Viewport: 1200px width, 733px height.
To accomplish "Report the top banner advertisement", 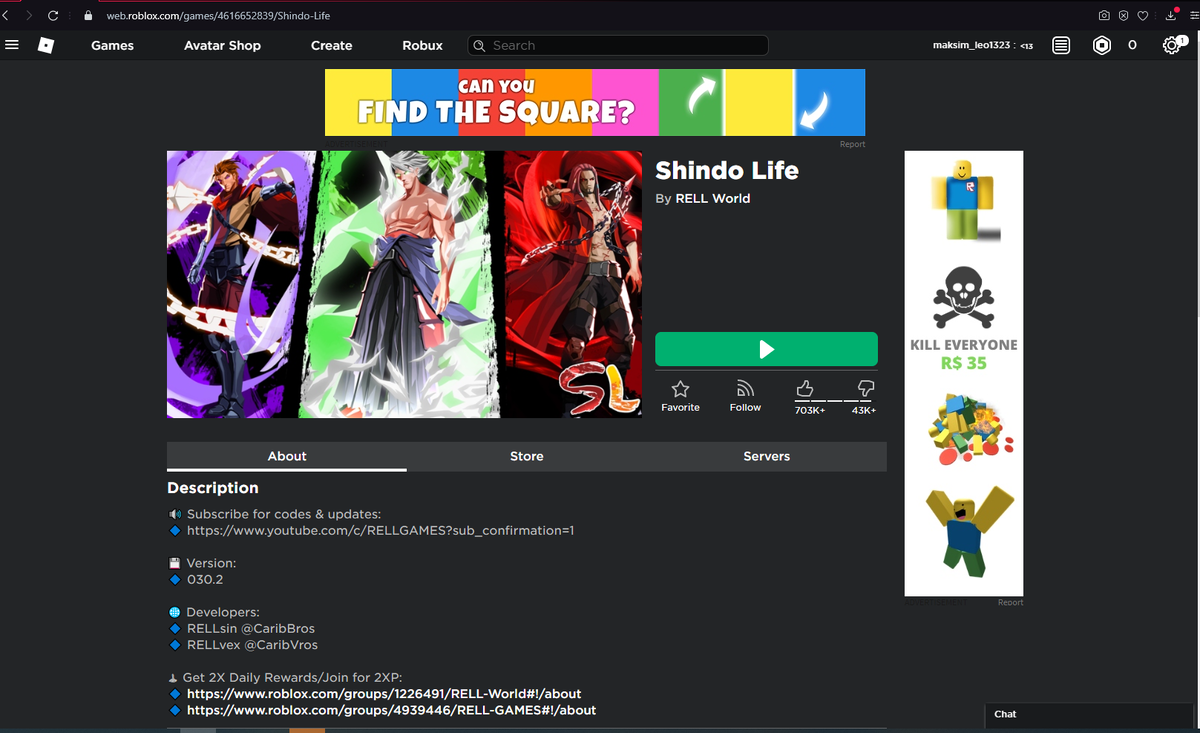I will point(852,144).
